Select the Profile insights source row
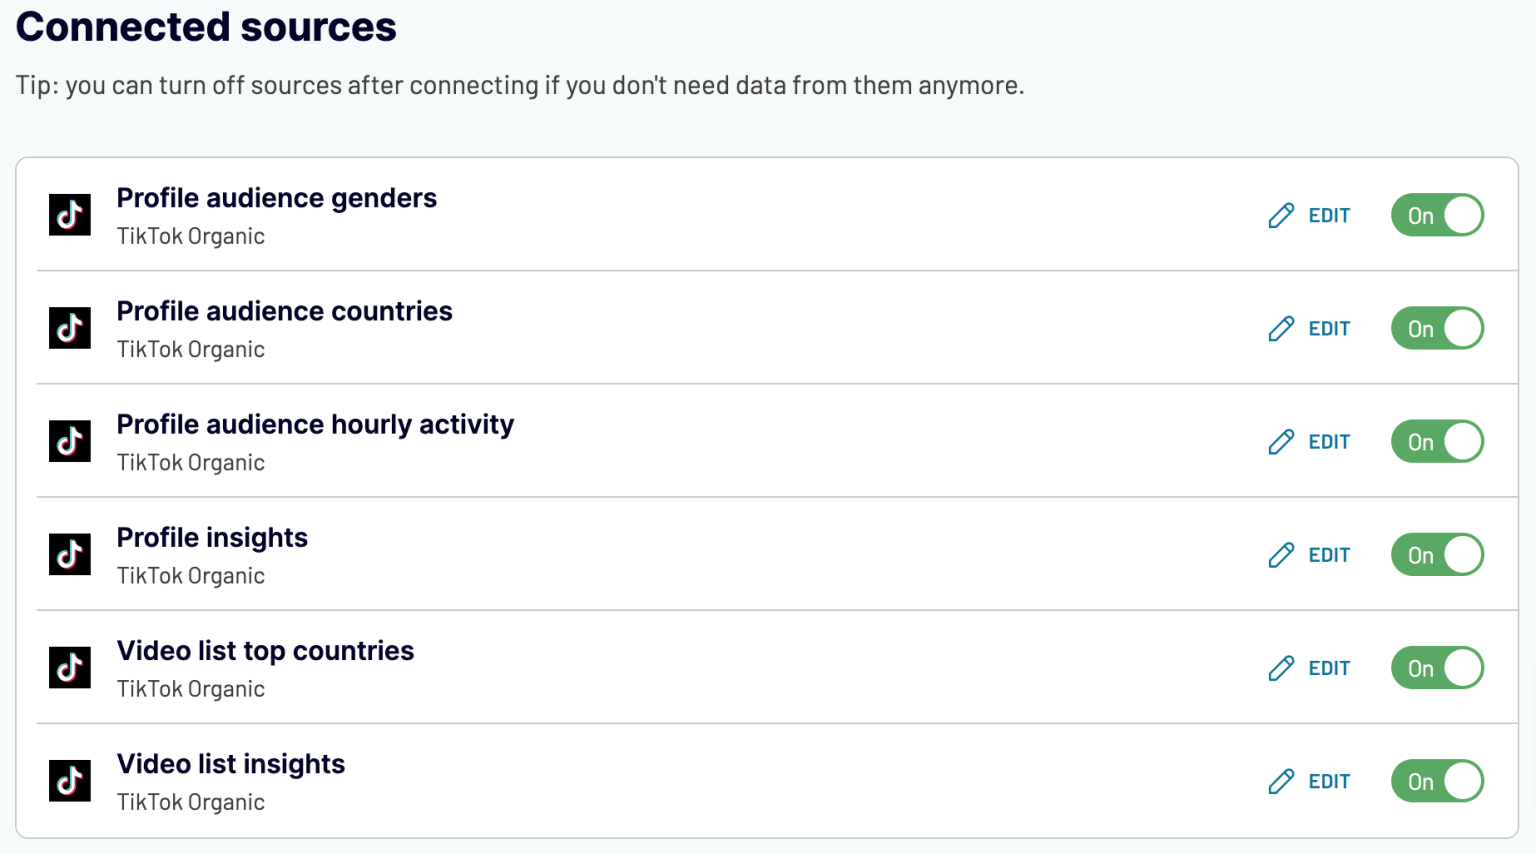 (213, 537)
